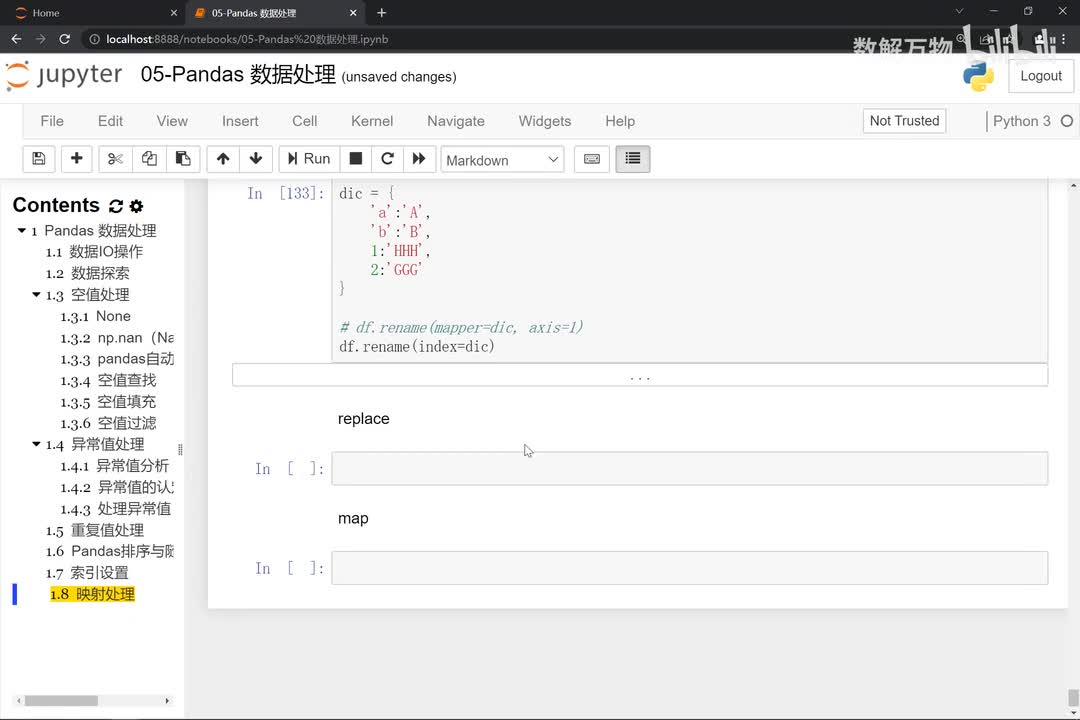Click the Not Trusted button
This screenshot has height=720, width=1080.
[904, 121]
